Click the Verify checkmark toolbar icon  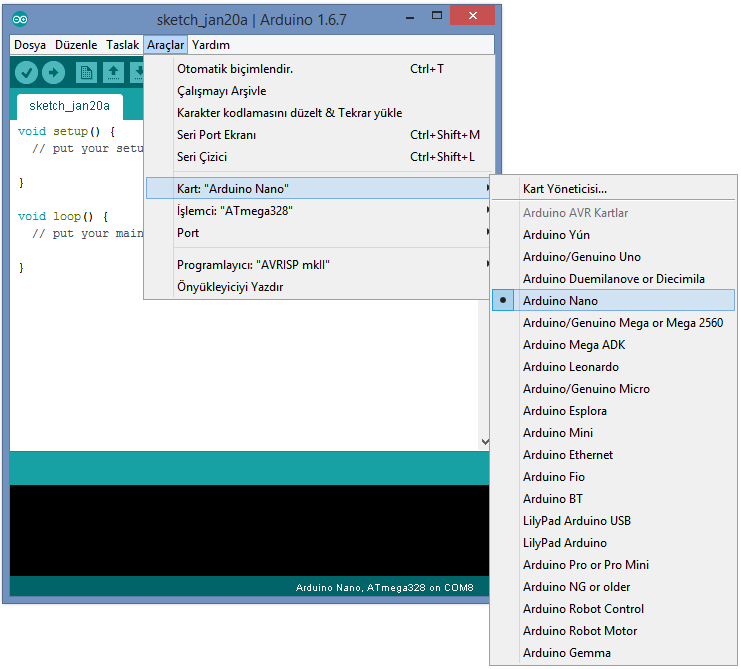[x=26, y=73]
